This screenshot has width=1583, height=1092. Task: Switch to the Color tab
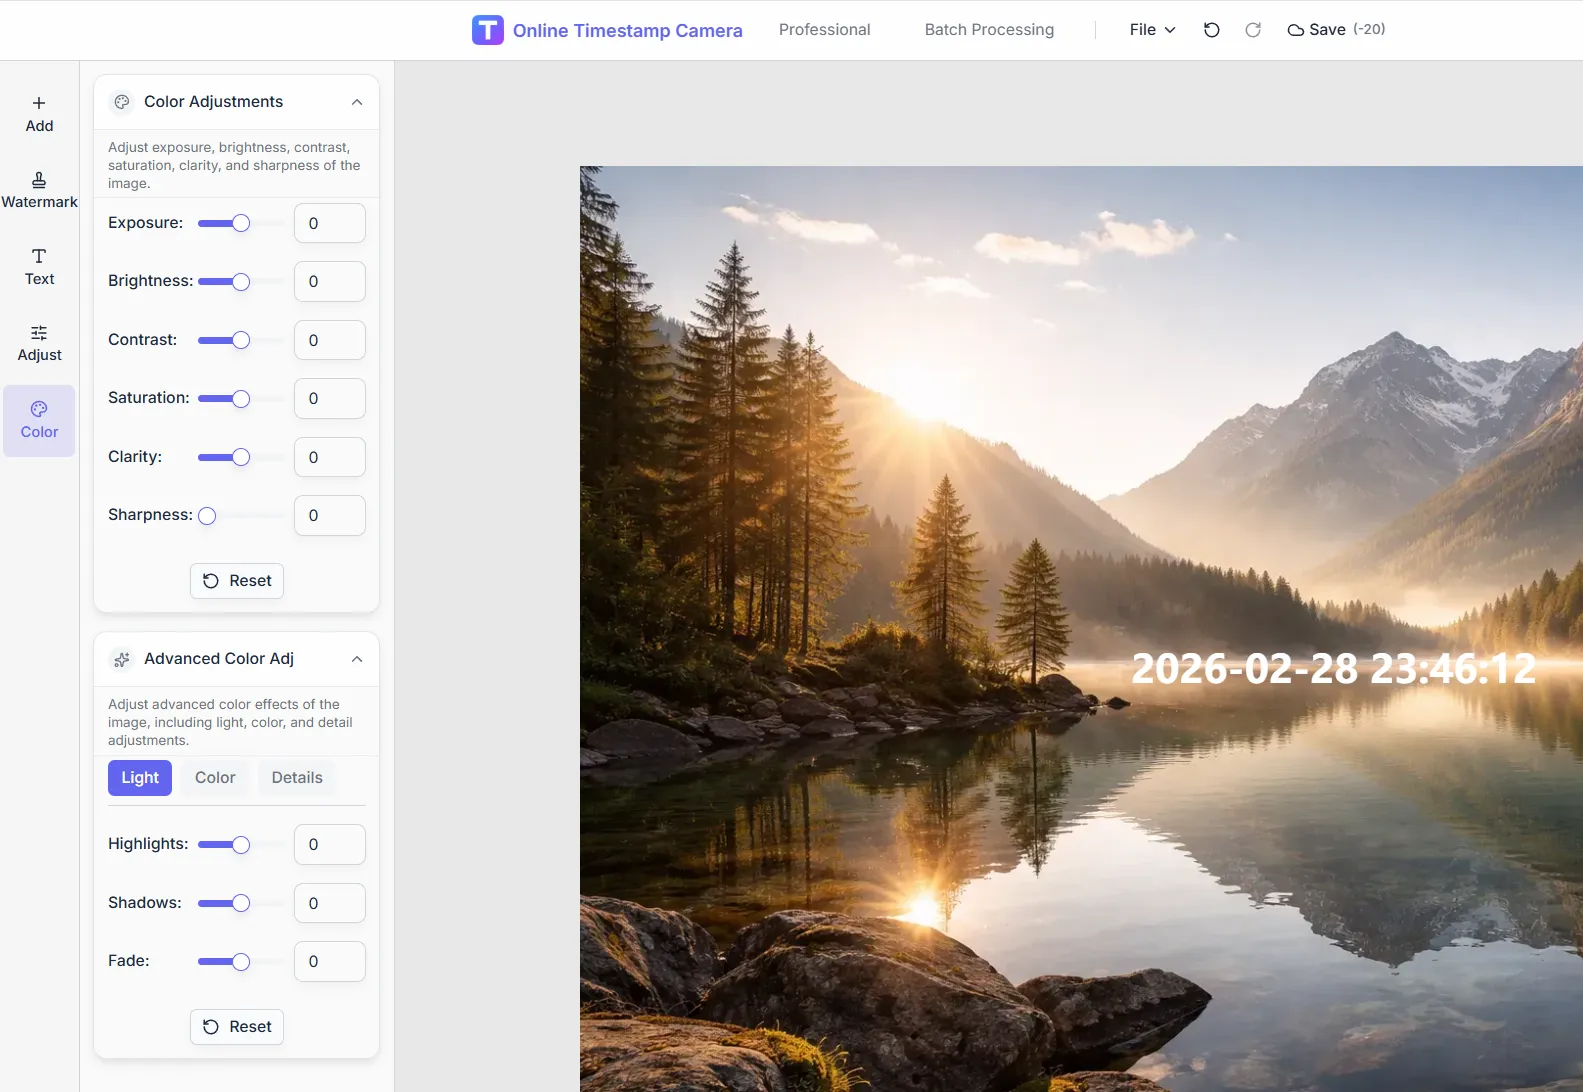click(215, 778)
